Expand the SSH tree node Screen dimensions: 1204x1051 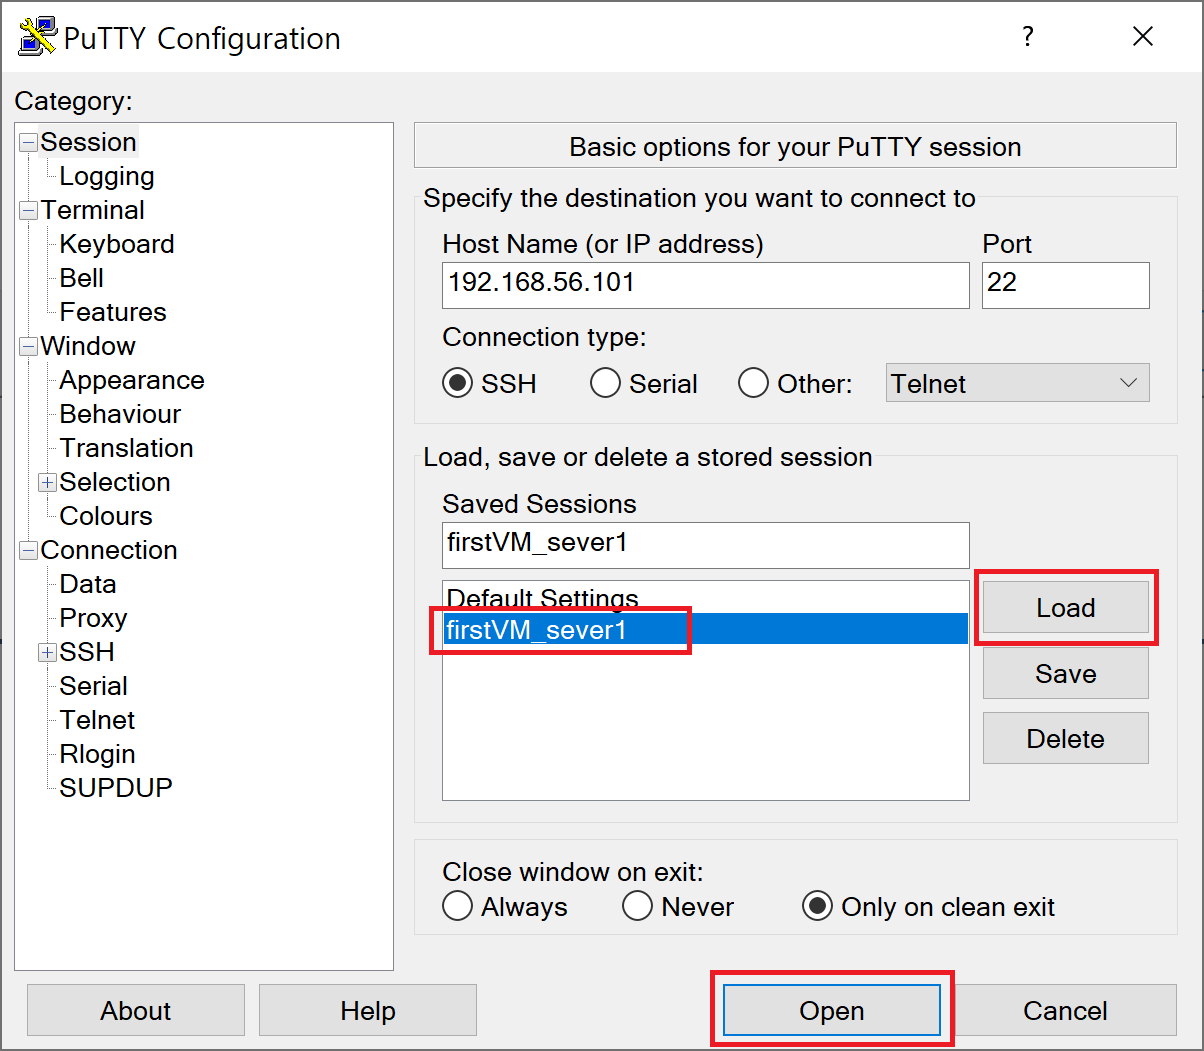click(47, 652)
